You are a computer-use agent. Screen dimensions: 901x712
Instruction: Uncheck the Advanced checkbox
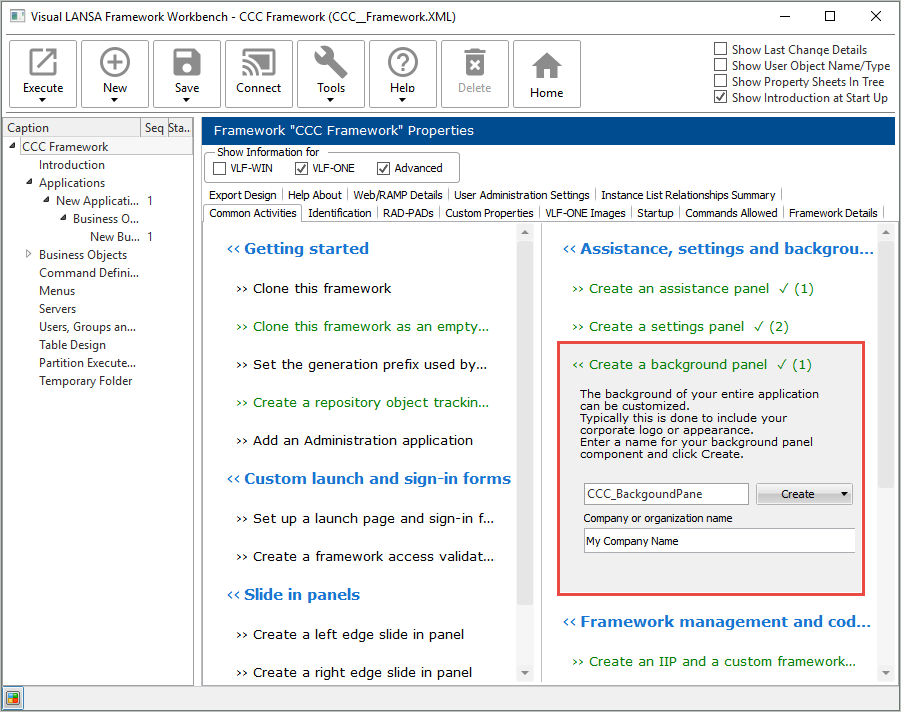tap(384, 168)
